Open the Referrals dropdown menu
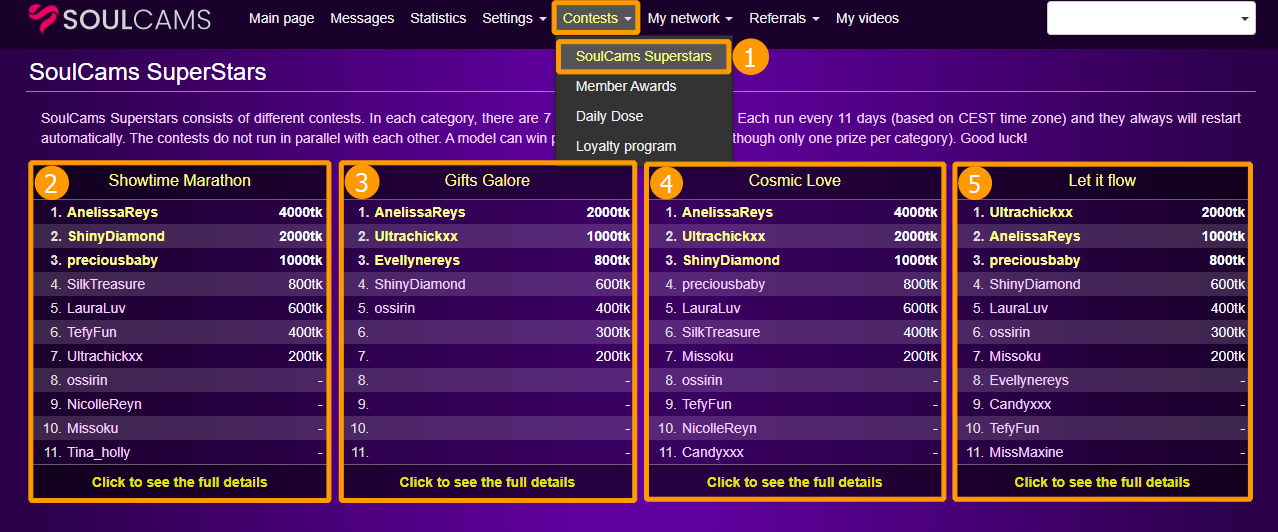1278x532 pixels. click(x=784, y=18)
